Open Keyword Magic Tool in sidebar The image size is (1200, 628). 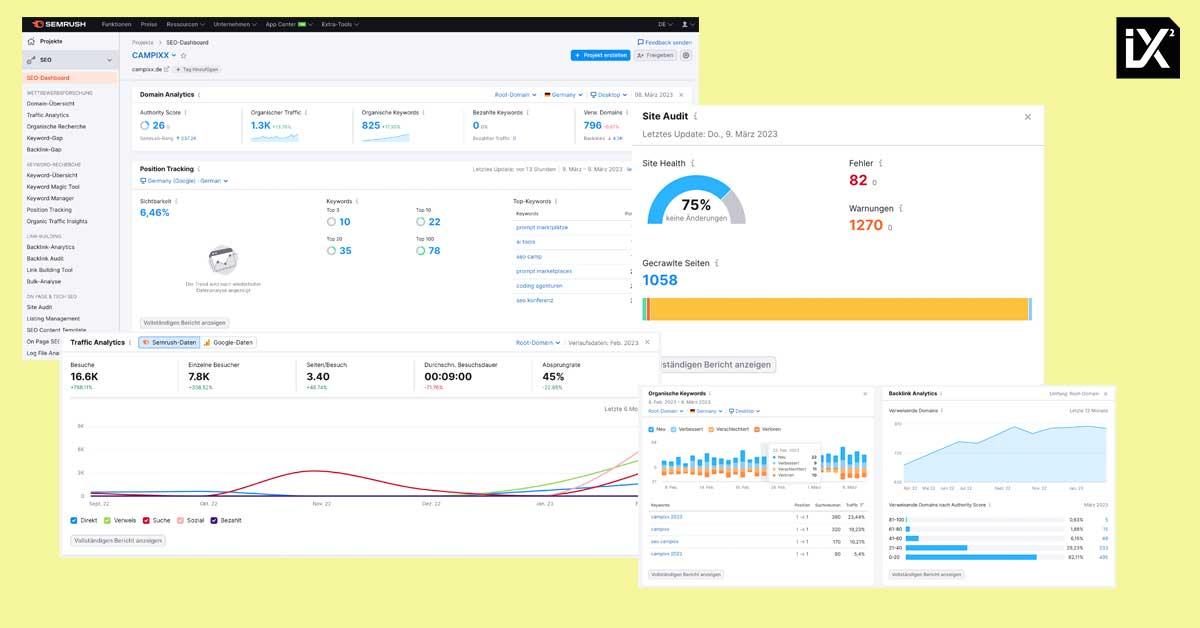[53, 187]
